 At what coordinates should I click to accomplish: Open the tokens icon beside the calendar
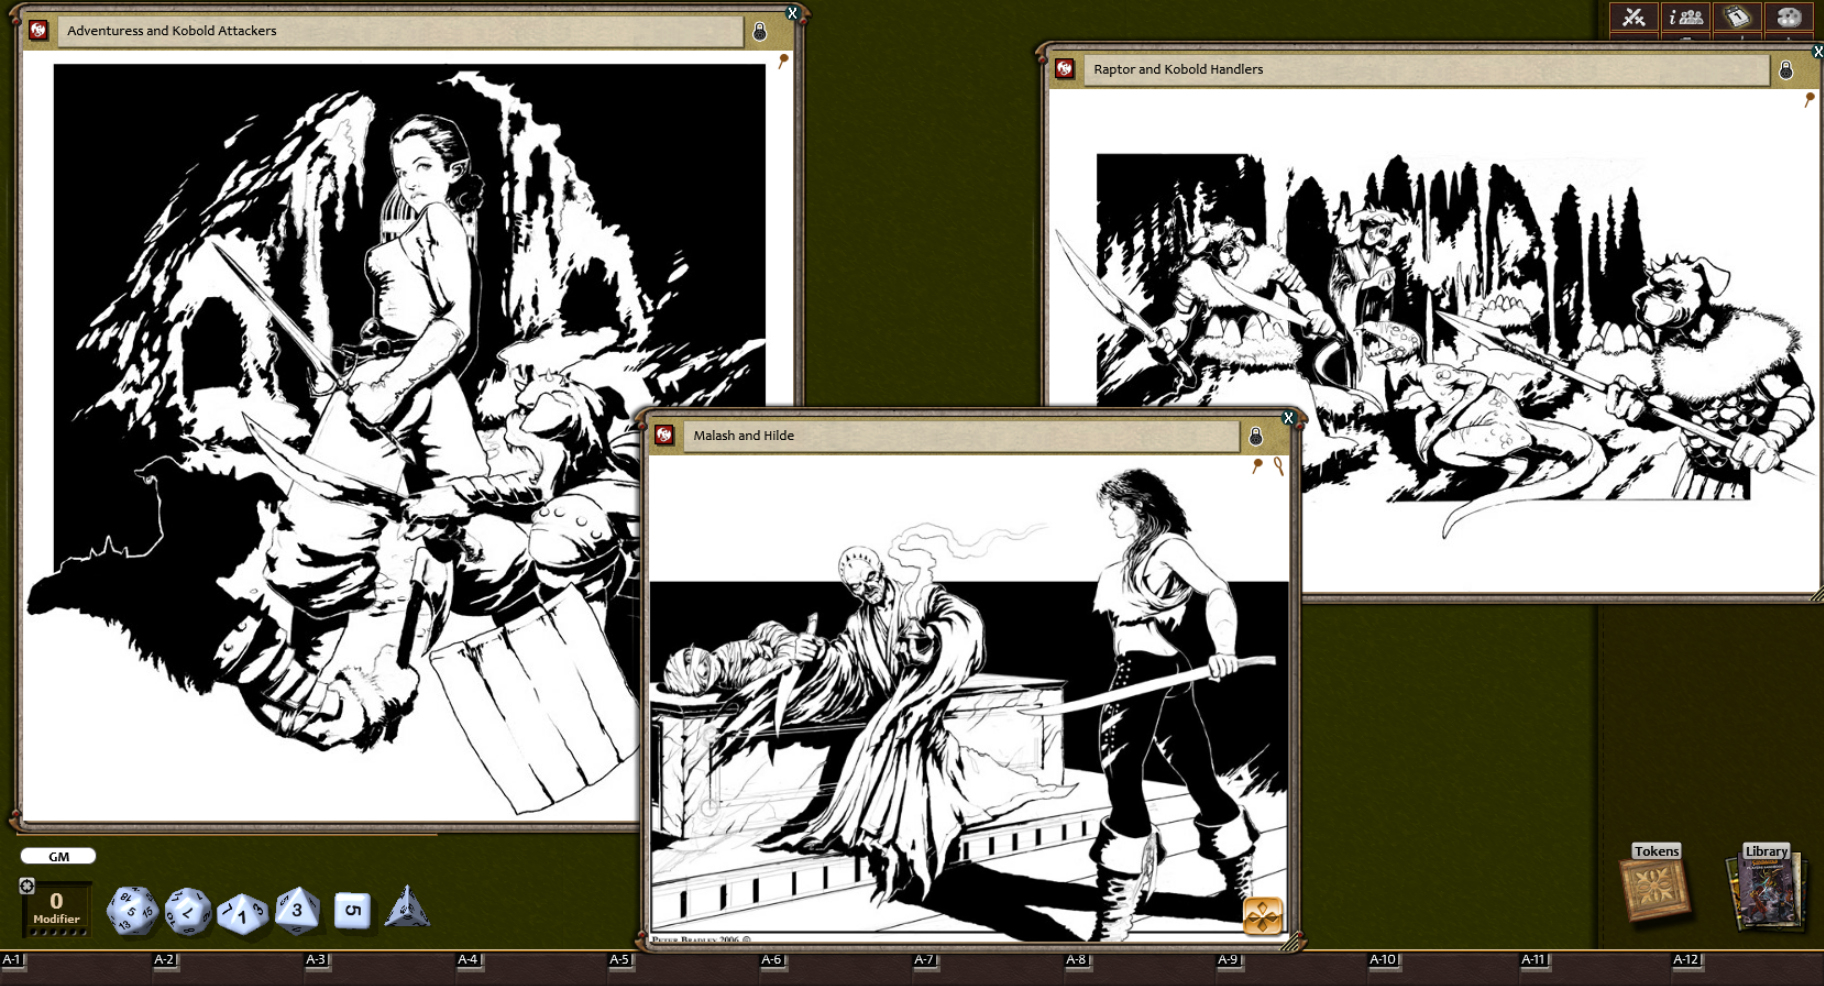pos(1791,17)
